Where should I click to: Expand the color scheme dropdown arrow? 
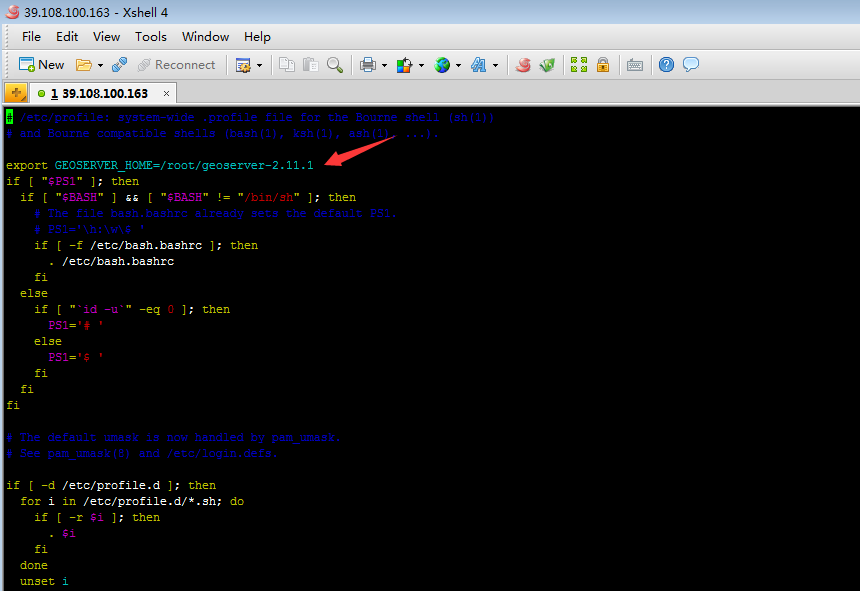tap(421, 65)
